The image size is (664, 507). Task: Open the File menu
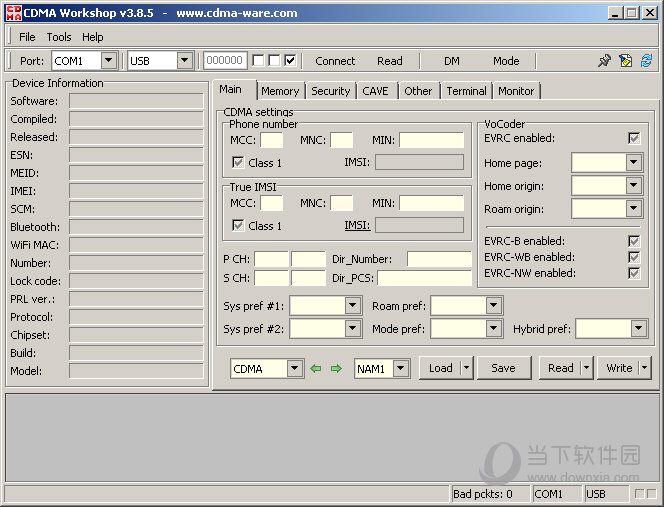click(x=27, y=37)
